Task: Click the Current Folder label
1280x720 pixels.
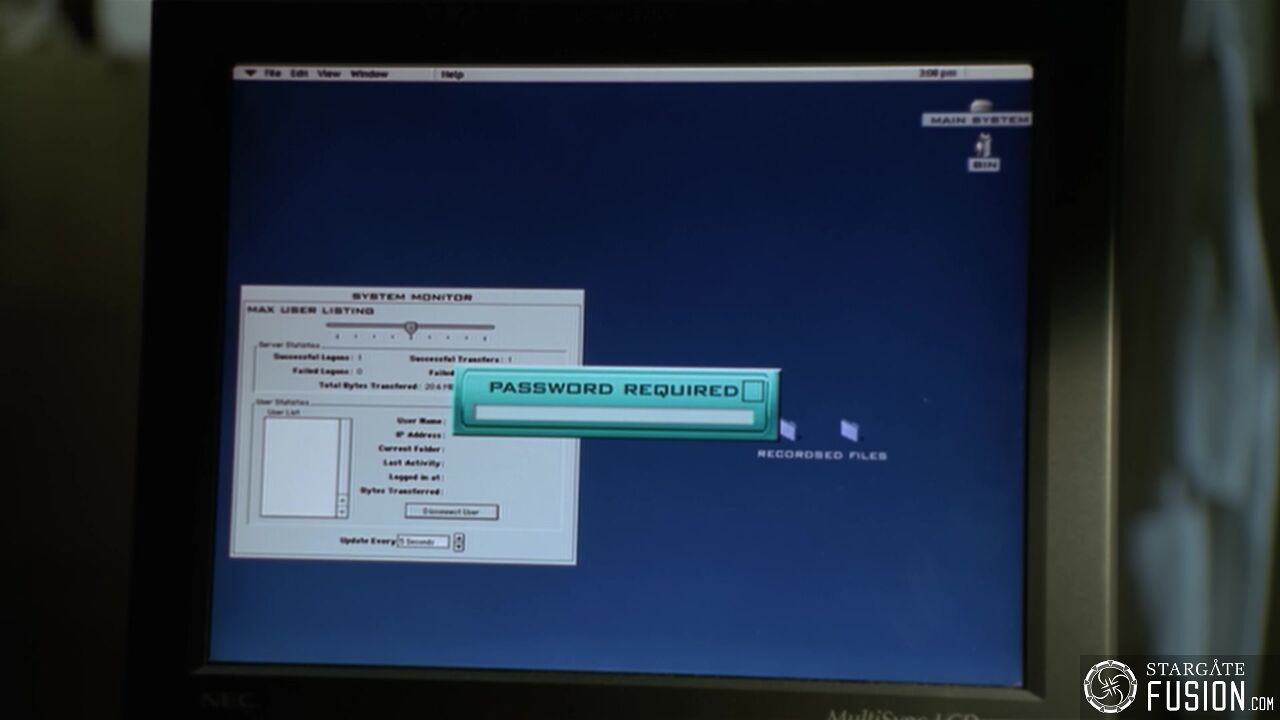Action: click(411, 449)
